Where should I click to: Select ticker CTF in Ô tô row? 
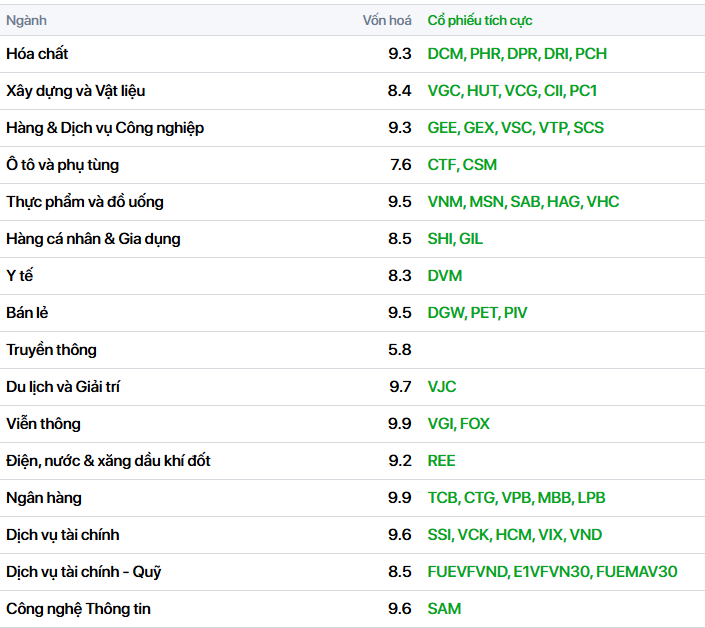coord(441,165)
